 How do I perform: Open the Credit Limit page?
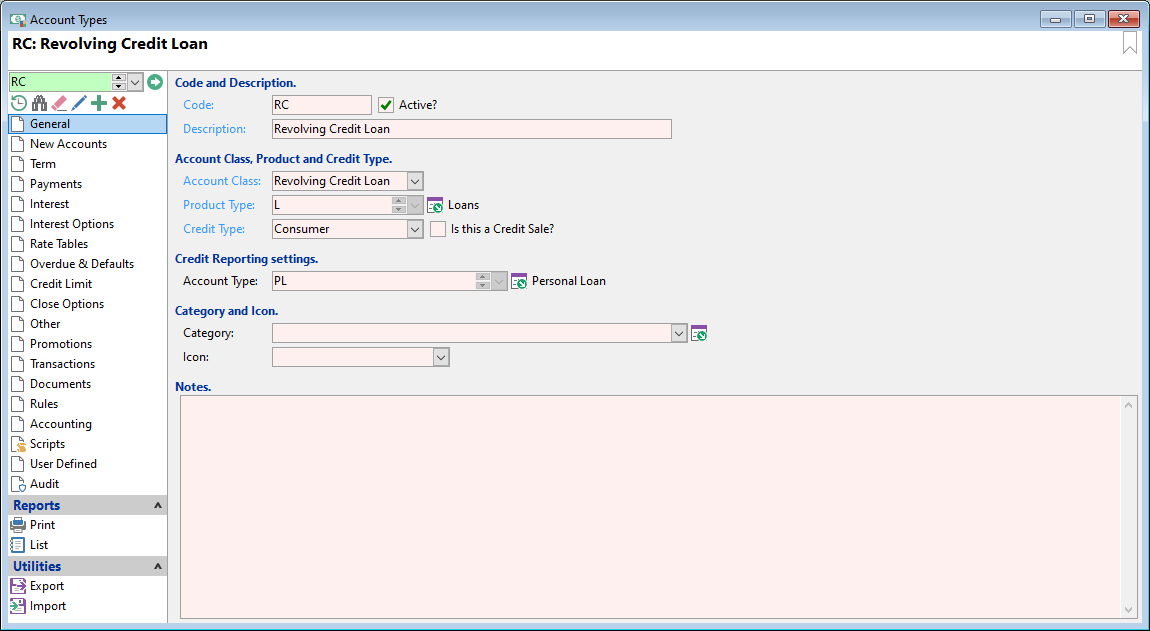tap(88, 284)
